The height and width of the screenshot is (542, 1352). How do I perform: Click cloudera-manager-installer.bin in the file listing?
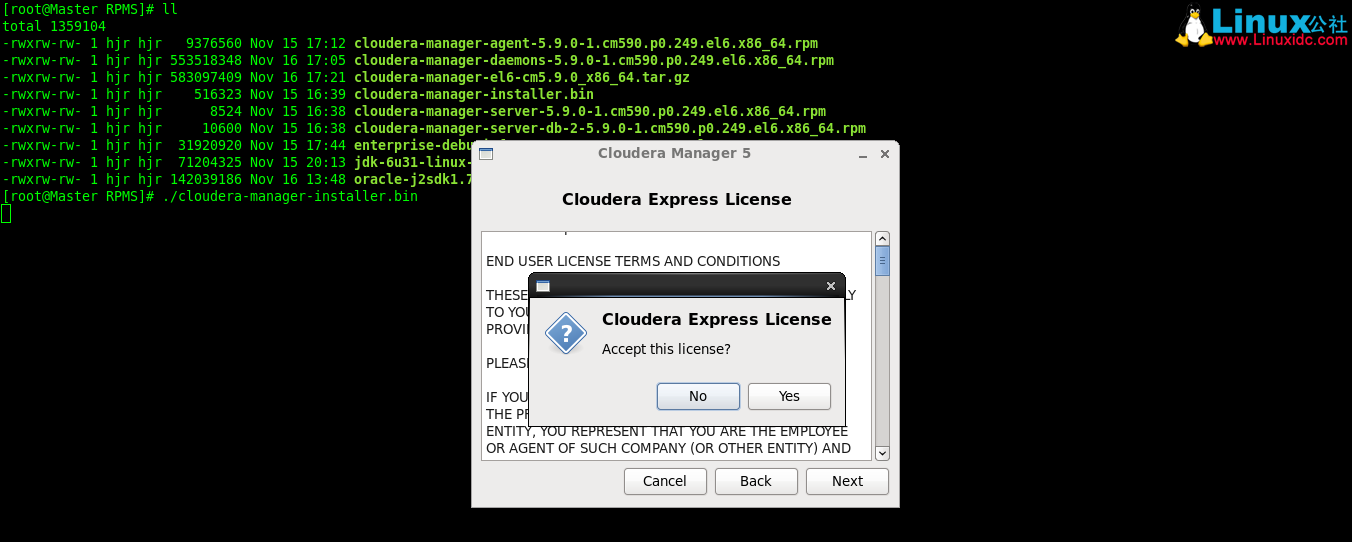pyautogui.click(x=474, y=95)
